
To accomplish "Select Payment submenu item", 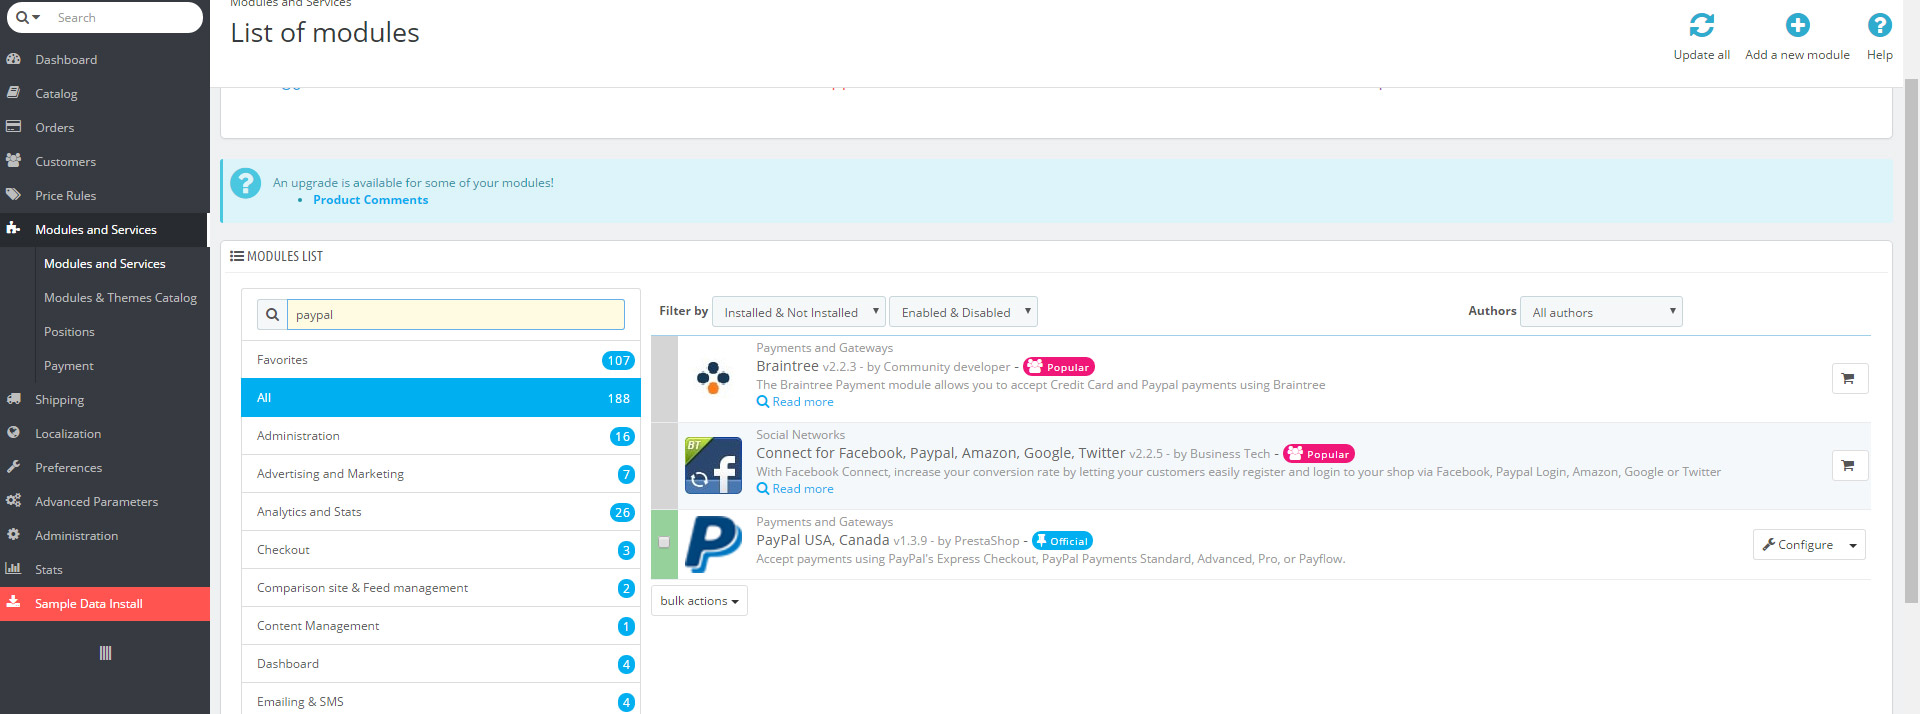I will (68, 365).
